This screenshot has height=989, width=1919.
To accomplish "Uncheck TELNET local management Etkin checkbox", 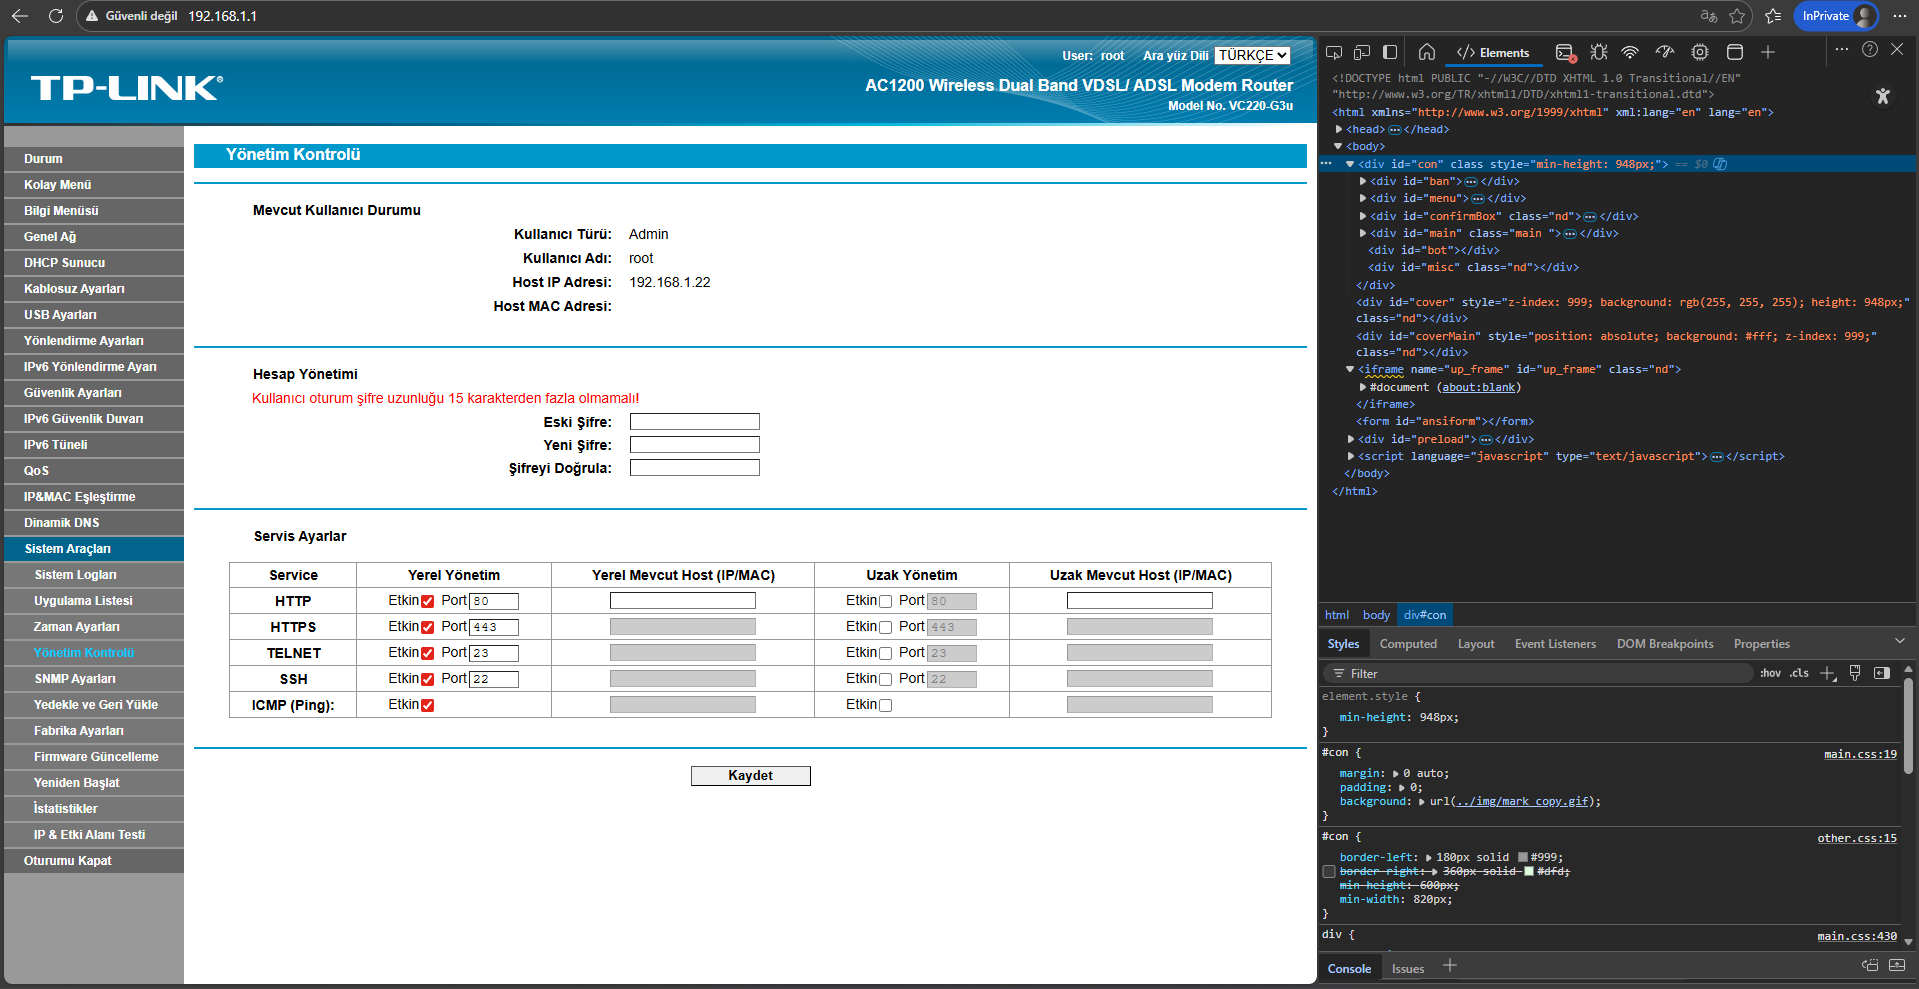I will click(x=428, y=654).
